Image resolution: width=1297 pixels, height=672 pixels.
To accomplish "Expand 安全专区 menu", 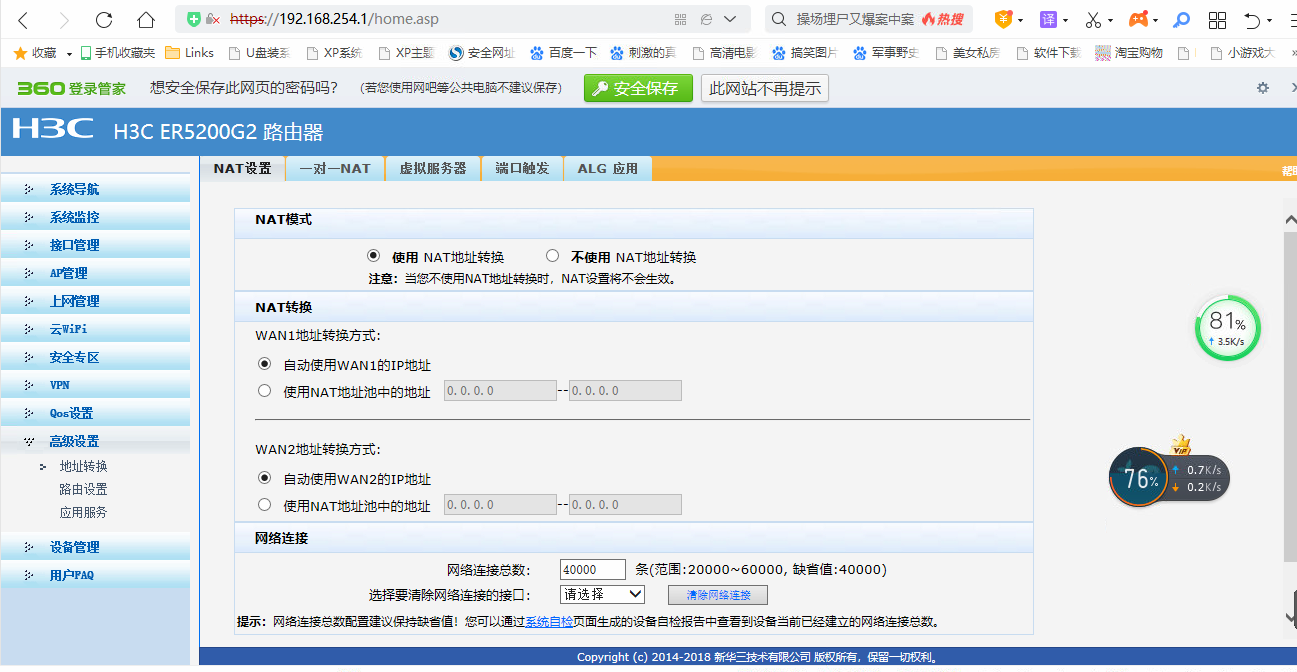I will (x=95, y=357).
